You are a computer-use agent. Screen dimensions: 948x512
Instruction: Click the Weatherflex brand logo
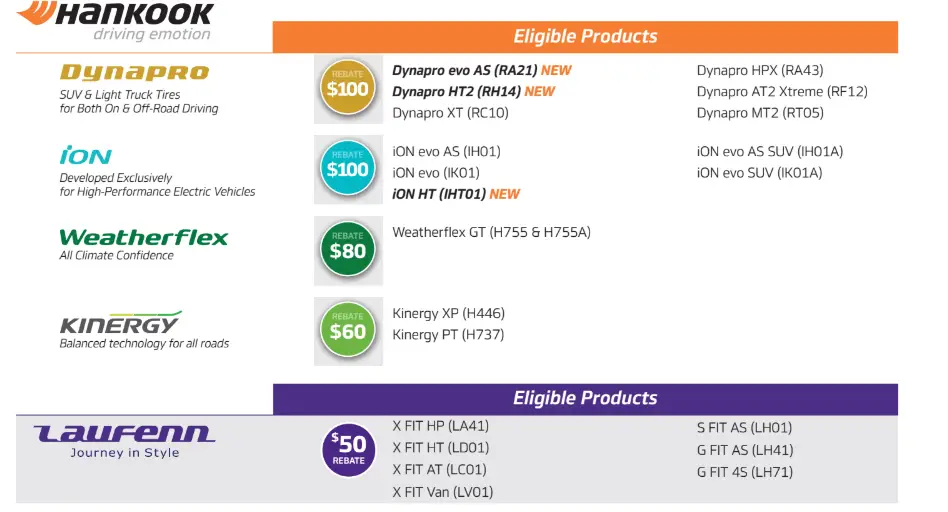(143, 237)
